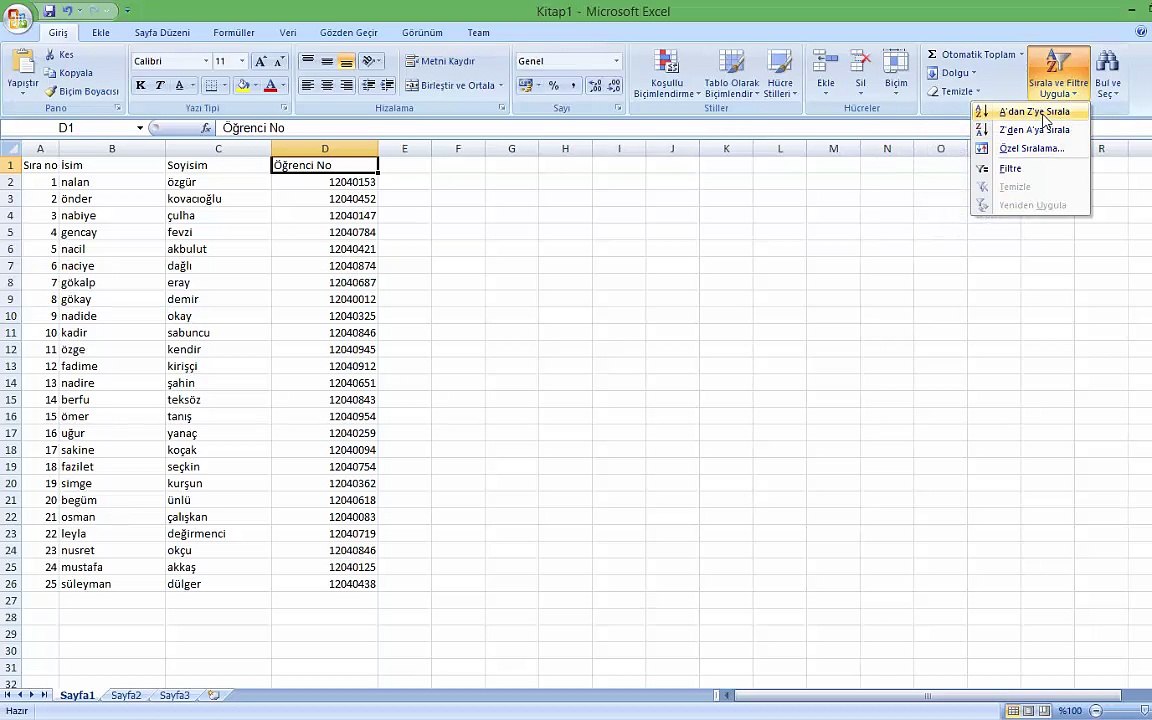Viewport: 1152px width, 720px height.
Task: Open the fx insert function dialog
Action: tap(206, 128)
